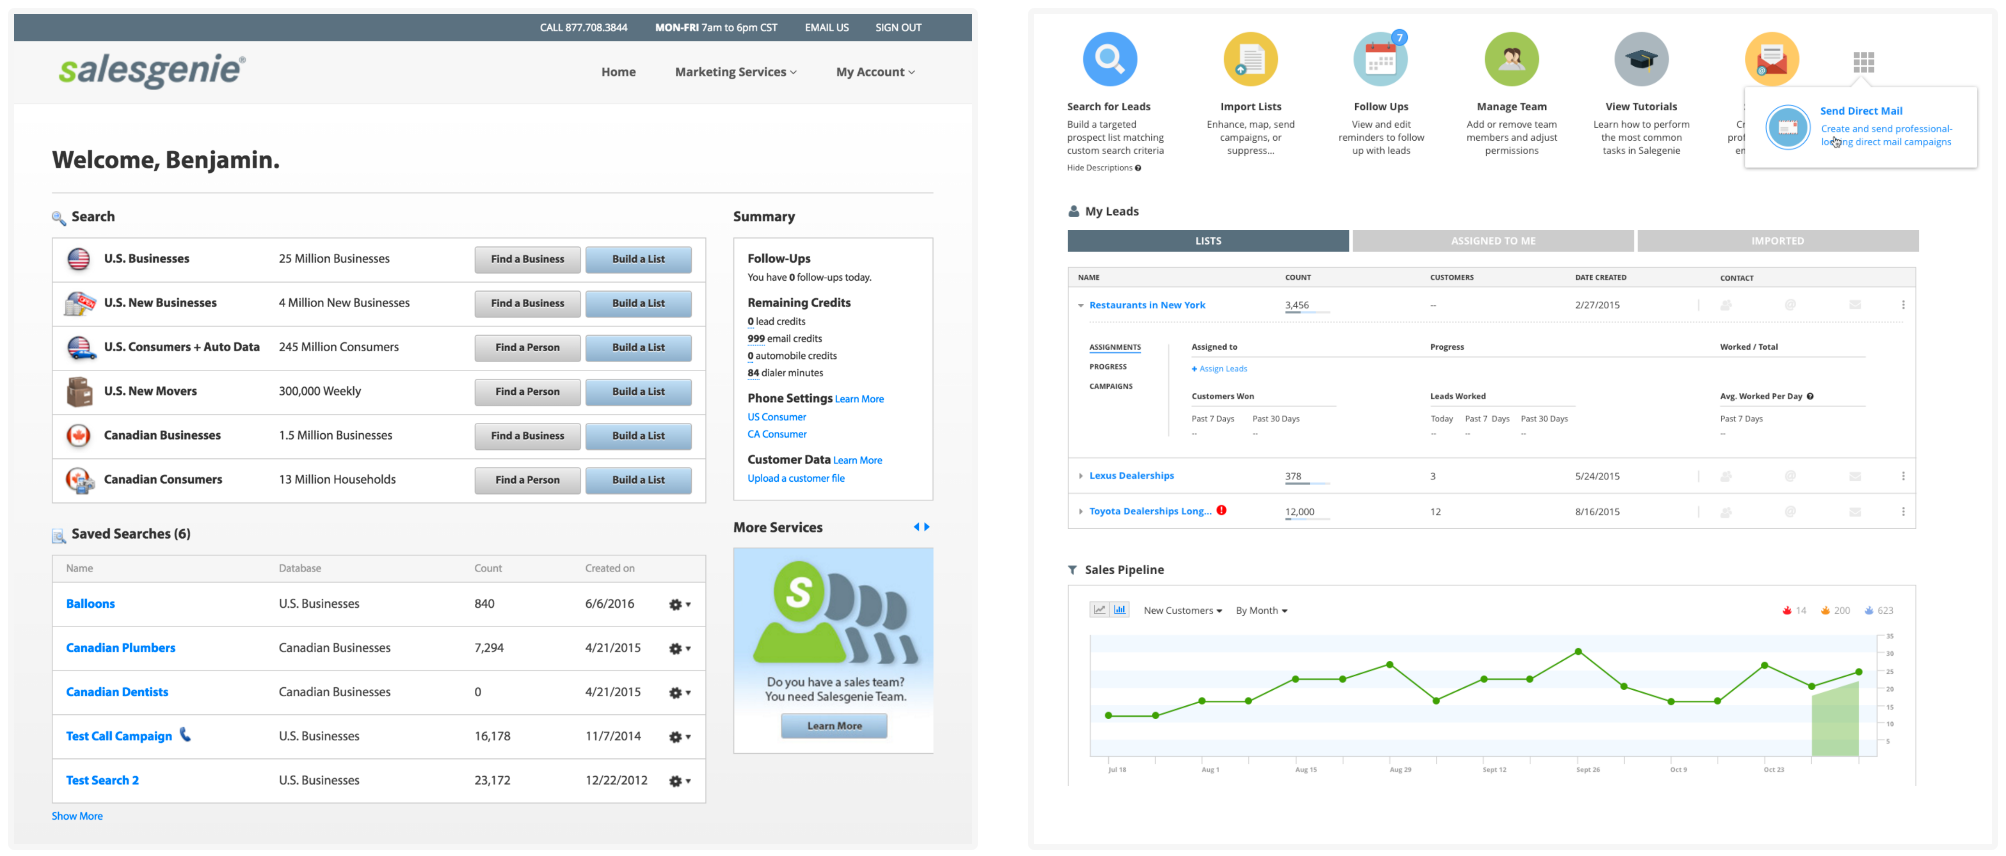This screenshot has height=856, width=2006.
Task: Open gear dropdown for Canadian Dentists search
Action: coord(680,692)
